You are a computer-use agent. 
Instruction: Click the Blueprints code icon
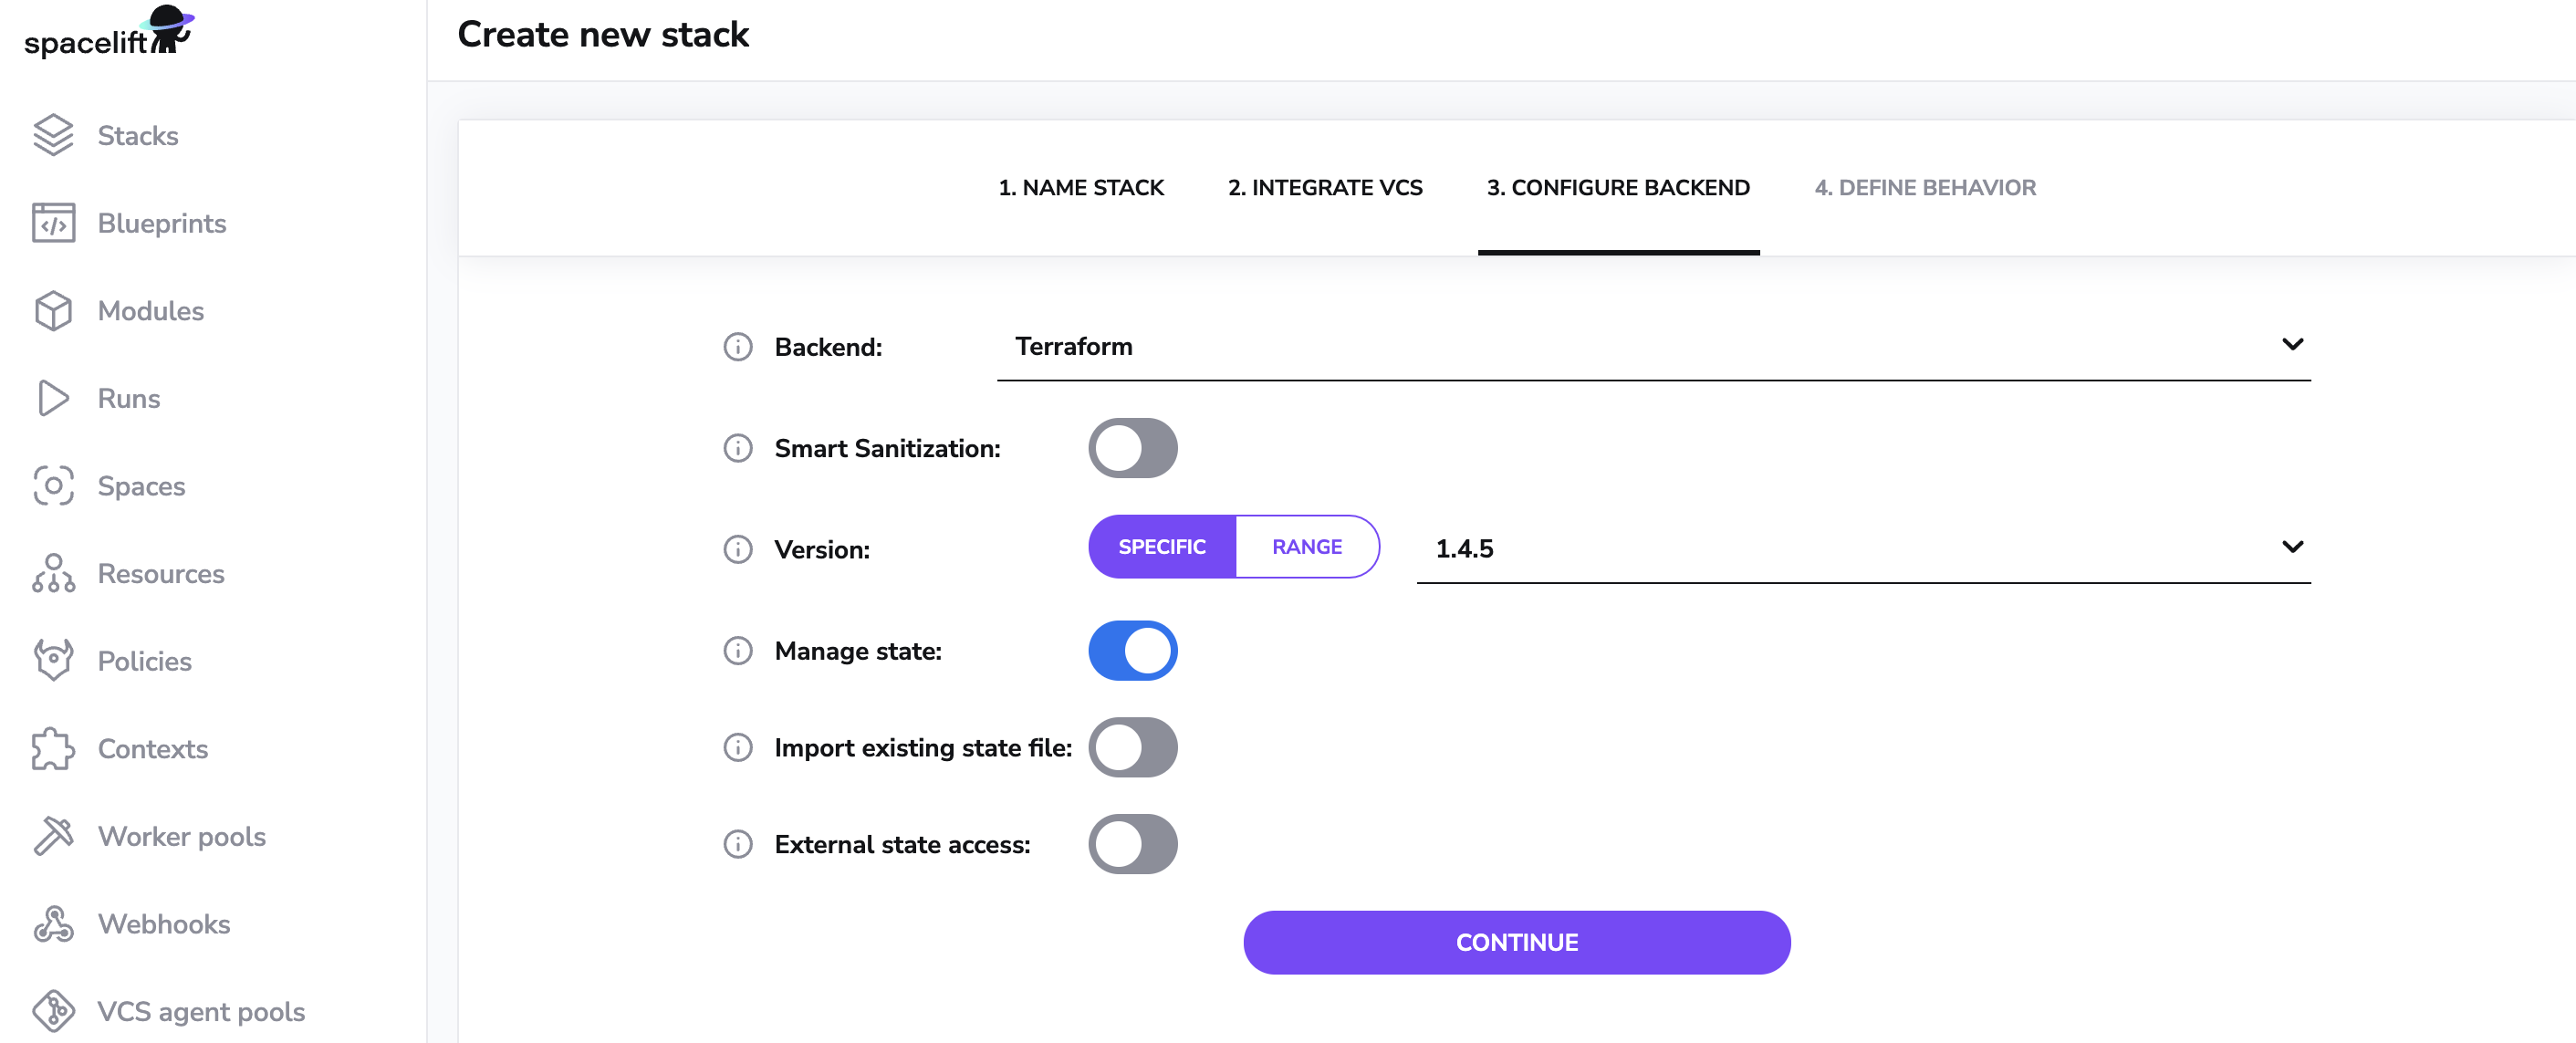pos(53,223)
